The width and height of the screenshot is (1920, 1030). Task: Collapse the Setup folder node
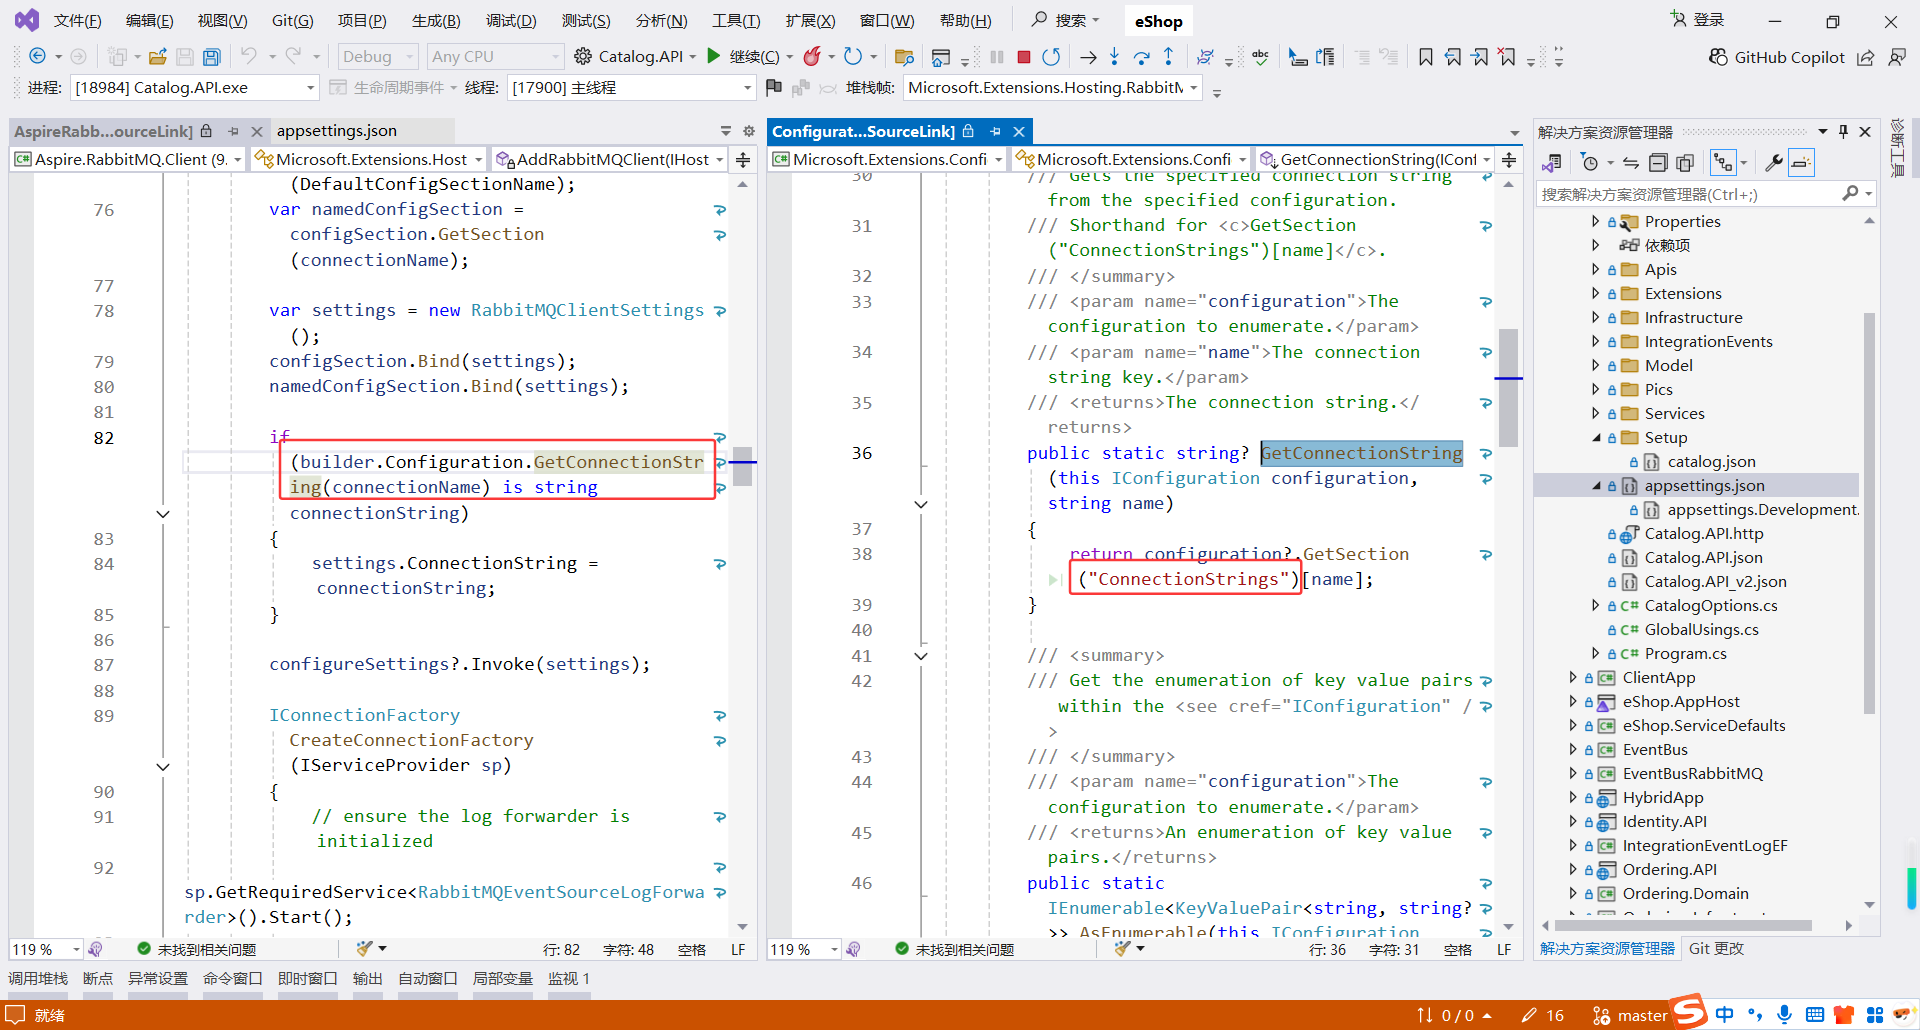click(x=1596, y=437)
